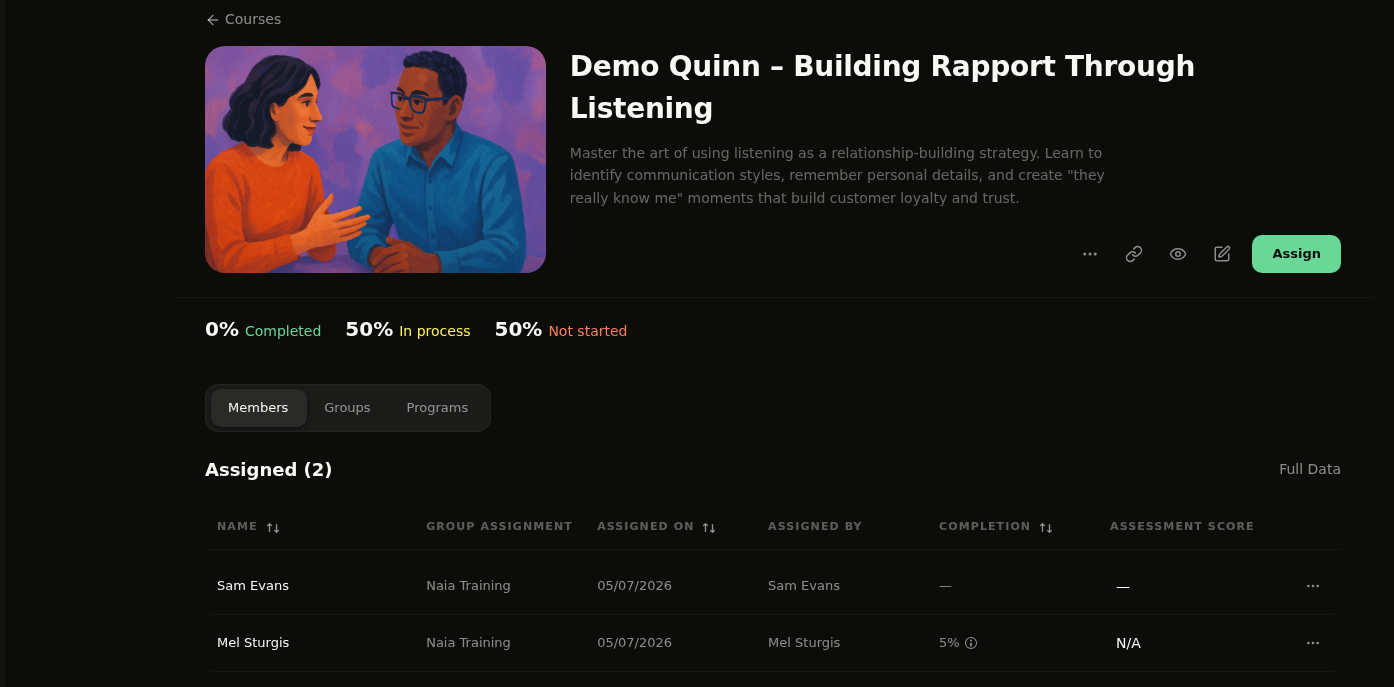Select the Sam Evans name cell
Screen dimensions: 1394x687
[x=253, y=586]
